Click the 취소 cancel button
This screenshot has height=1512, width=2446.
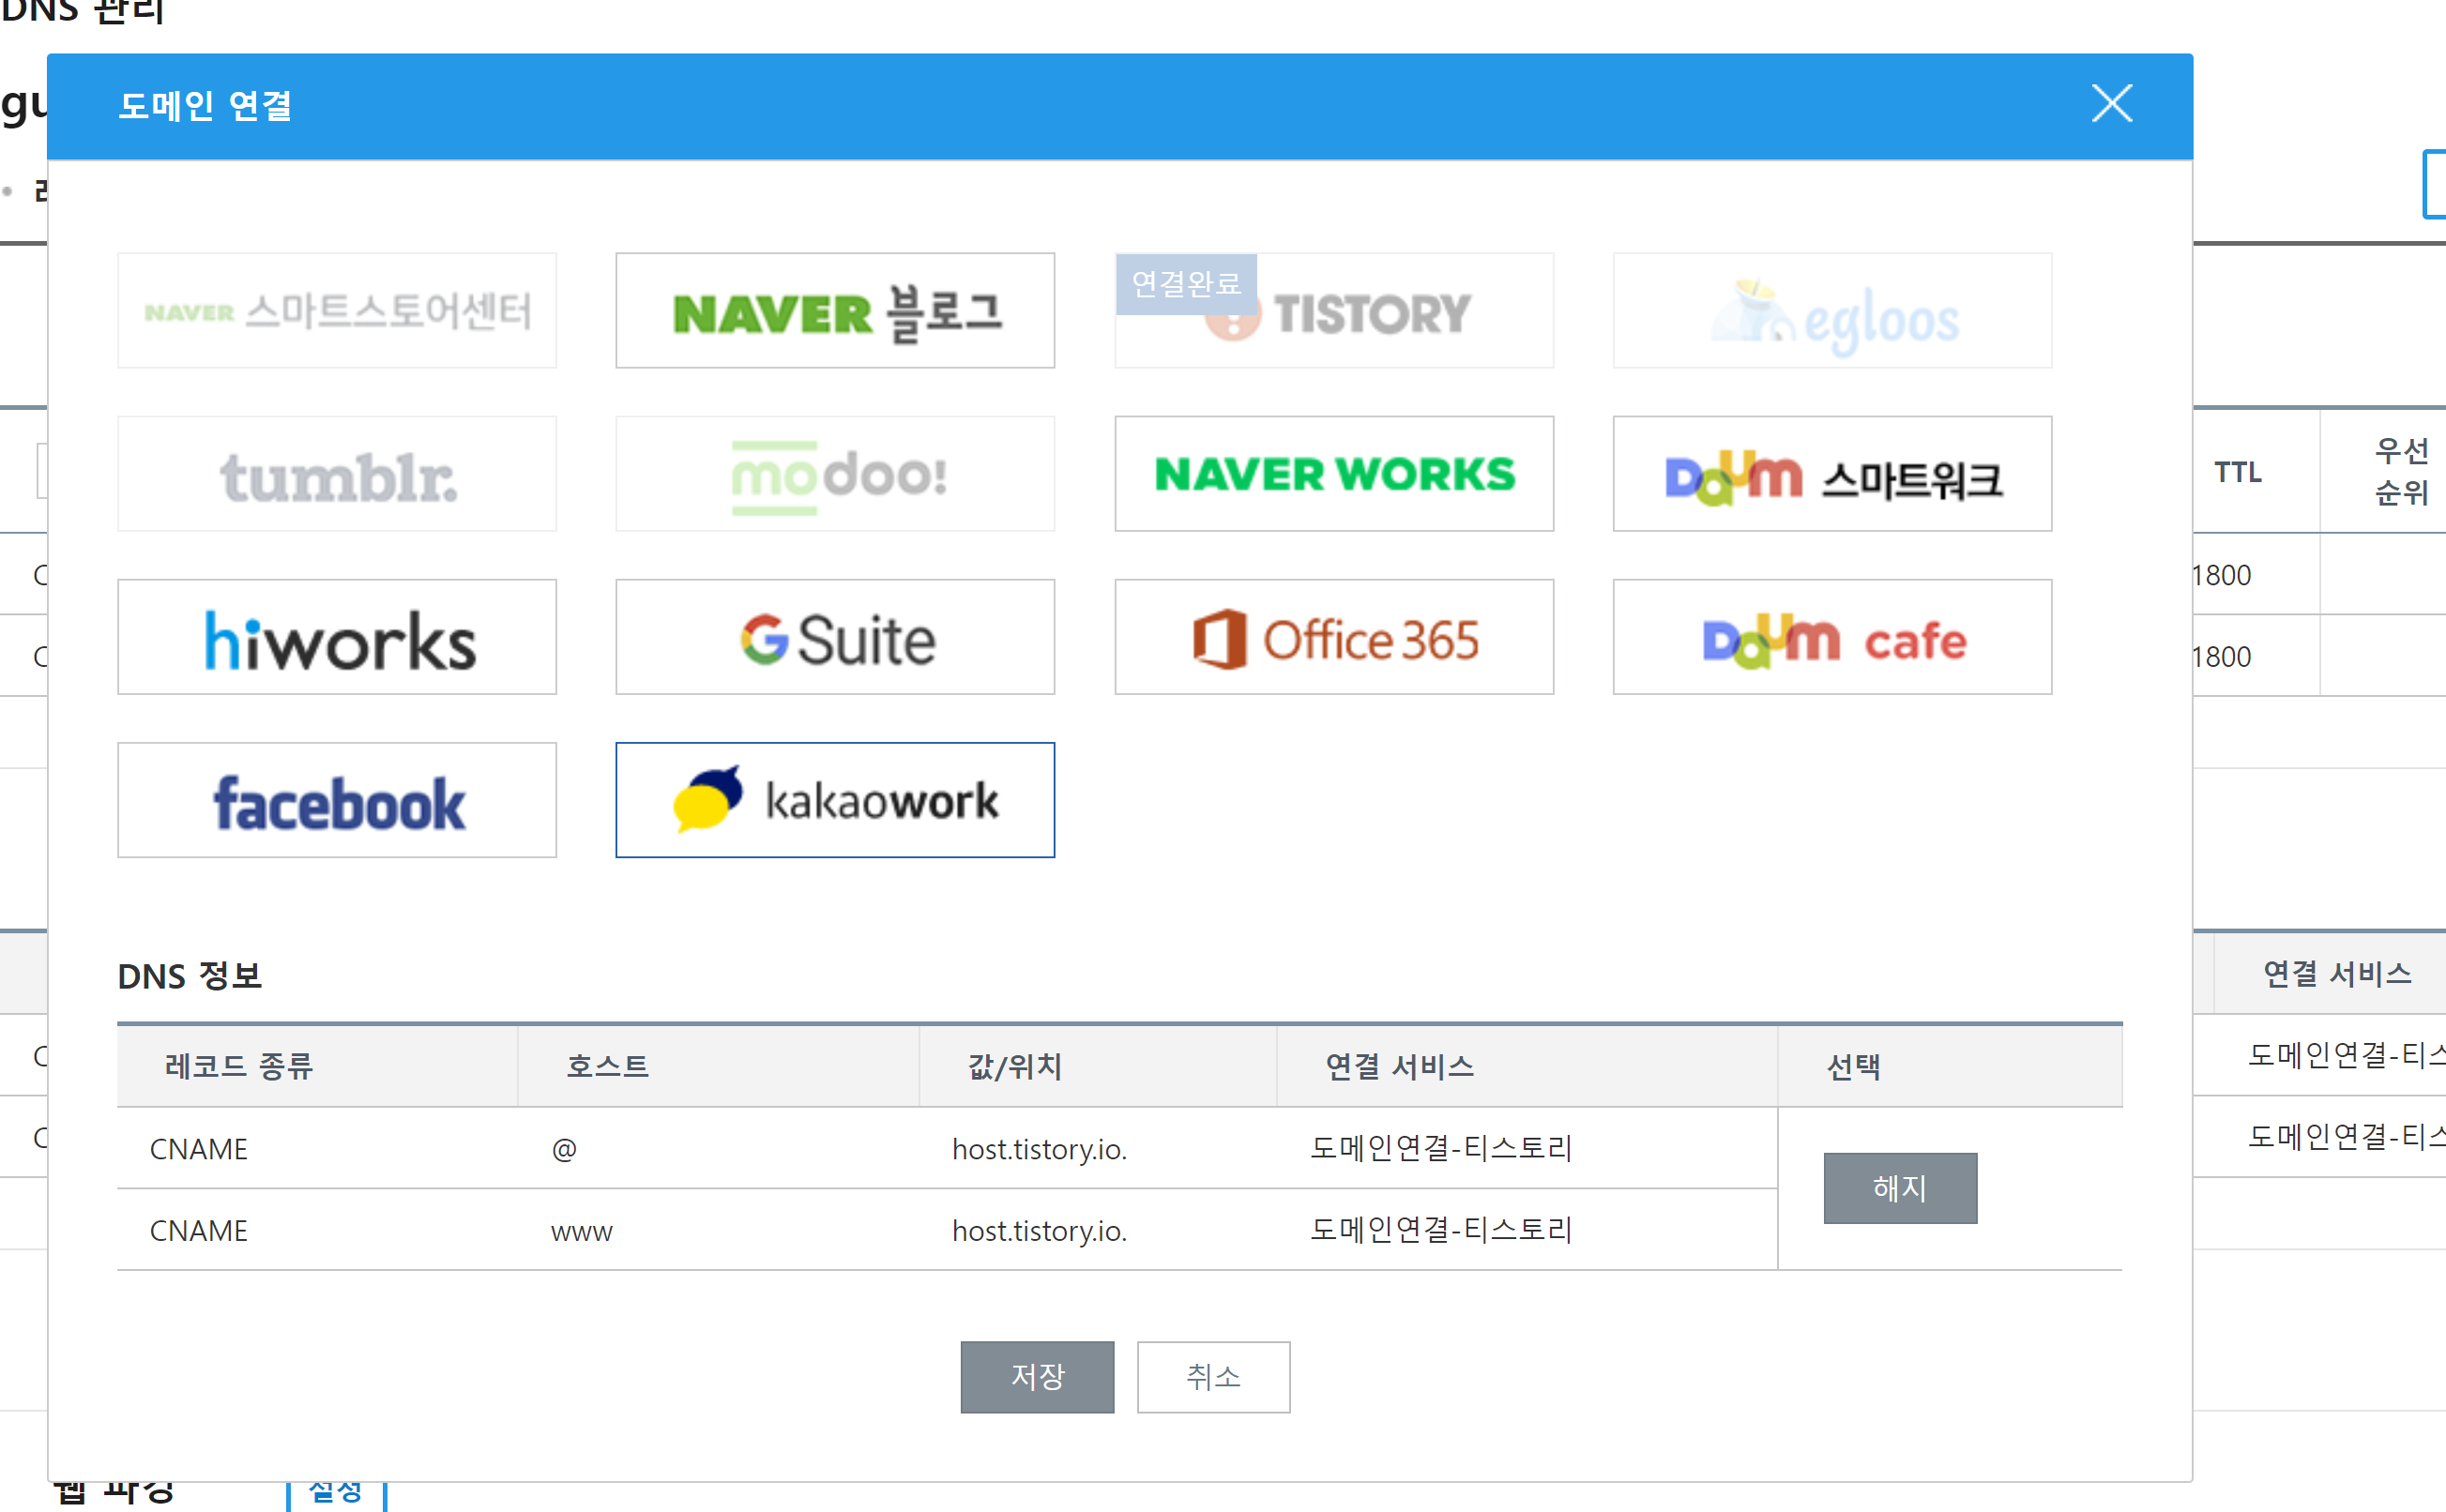coord(1213,1377)
